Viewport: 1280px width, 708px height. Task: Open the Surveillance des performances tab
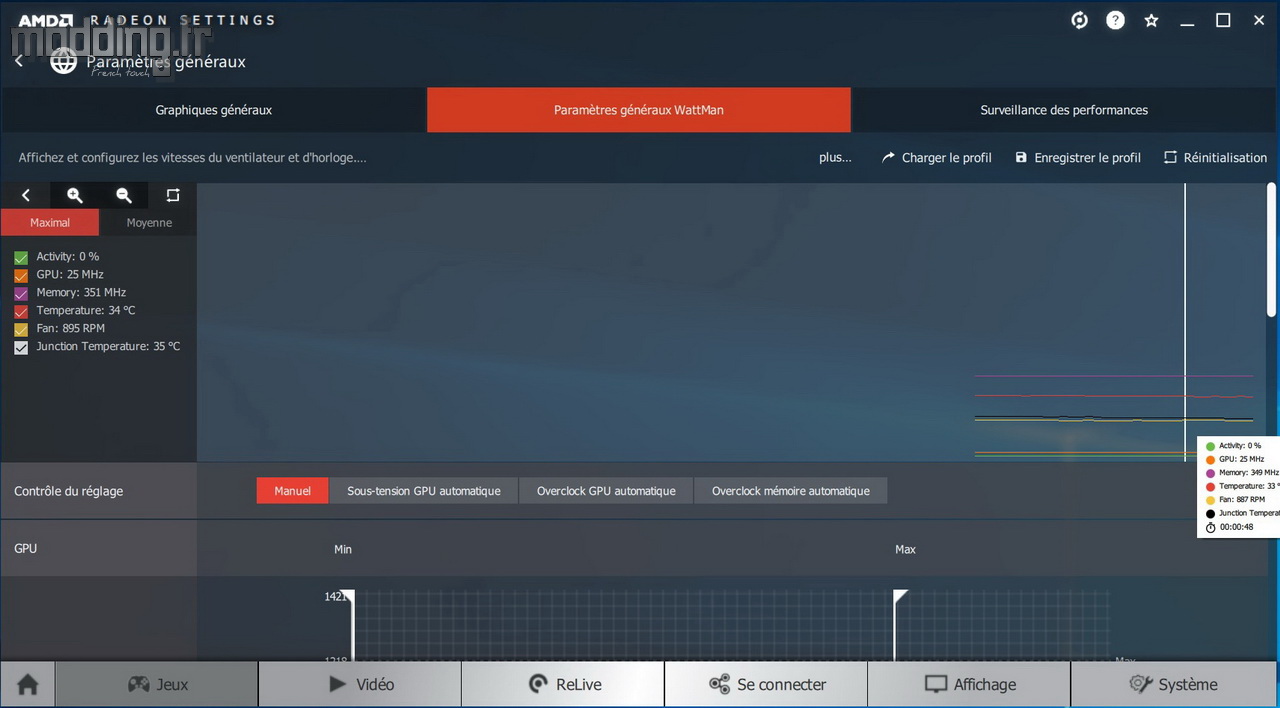(x=1064, y=110)
